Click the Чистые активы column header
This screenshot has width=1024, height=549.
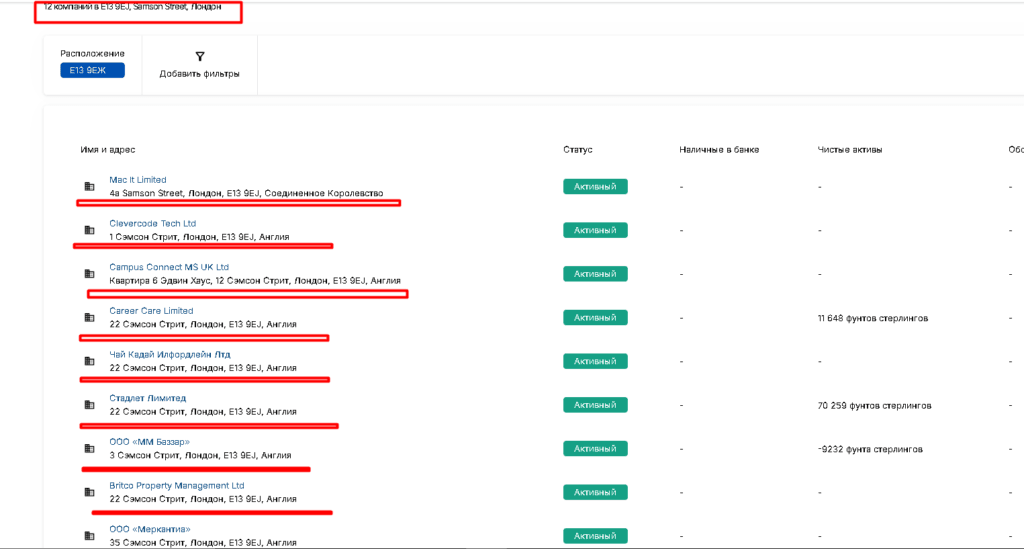850,149
